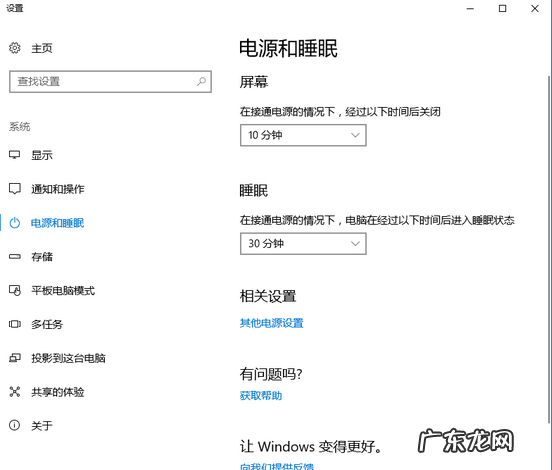Screen dimensions: 552x470
Task: Open the 其他电源设置 link
Action: 271,323
